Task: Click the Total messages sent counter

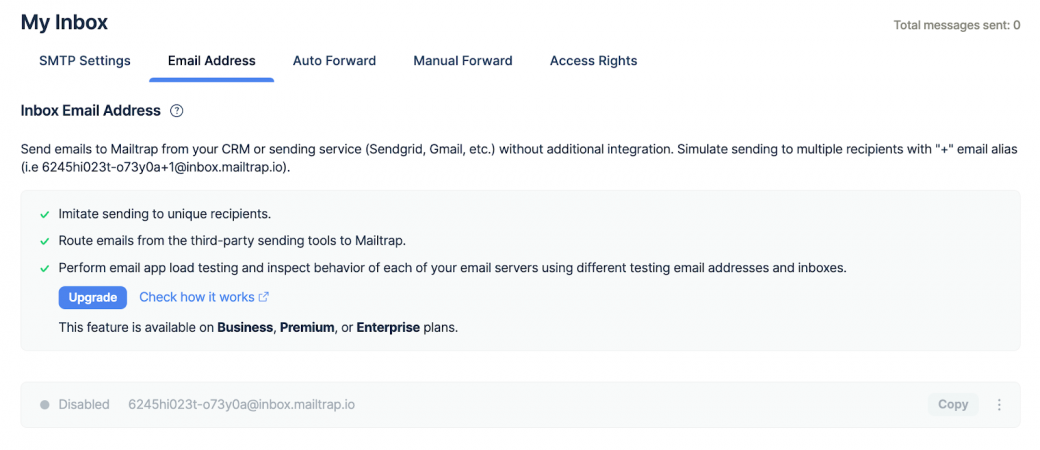Action: 956,25
